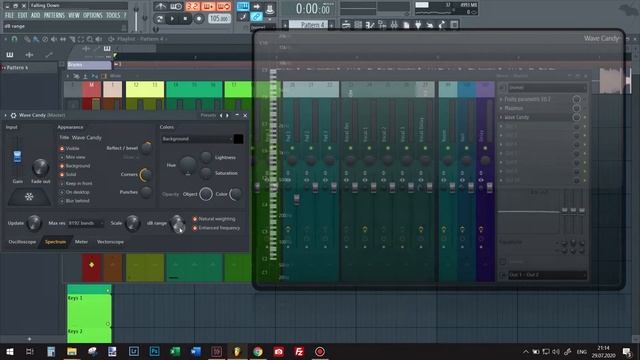Click the Stop transport button
The height and width of the screenshot is (360, 640).
(185, 19)
